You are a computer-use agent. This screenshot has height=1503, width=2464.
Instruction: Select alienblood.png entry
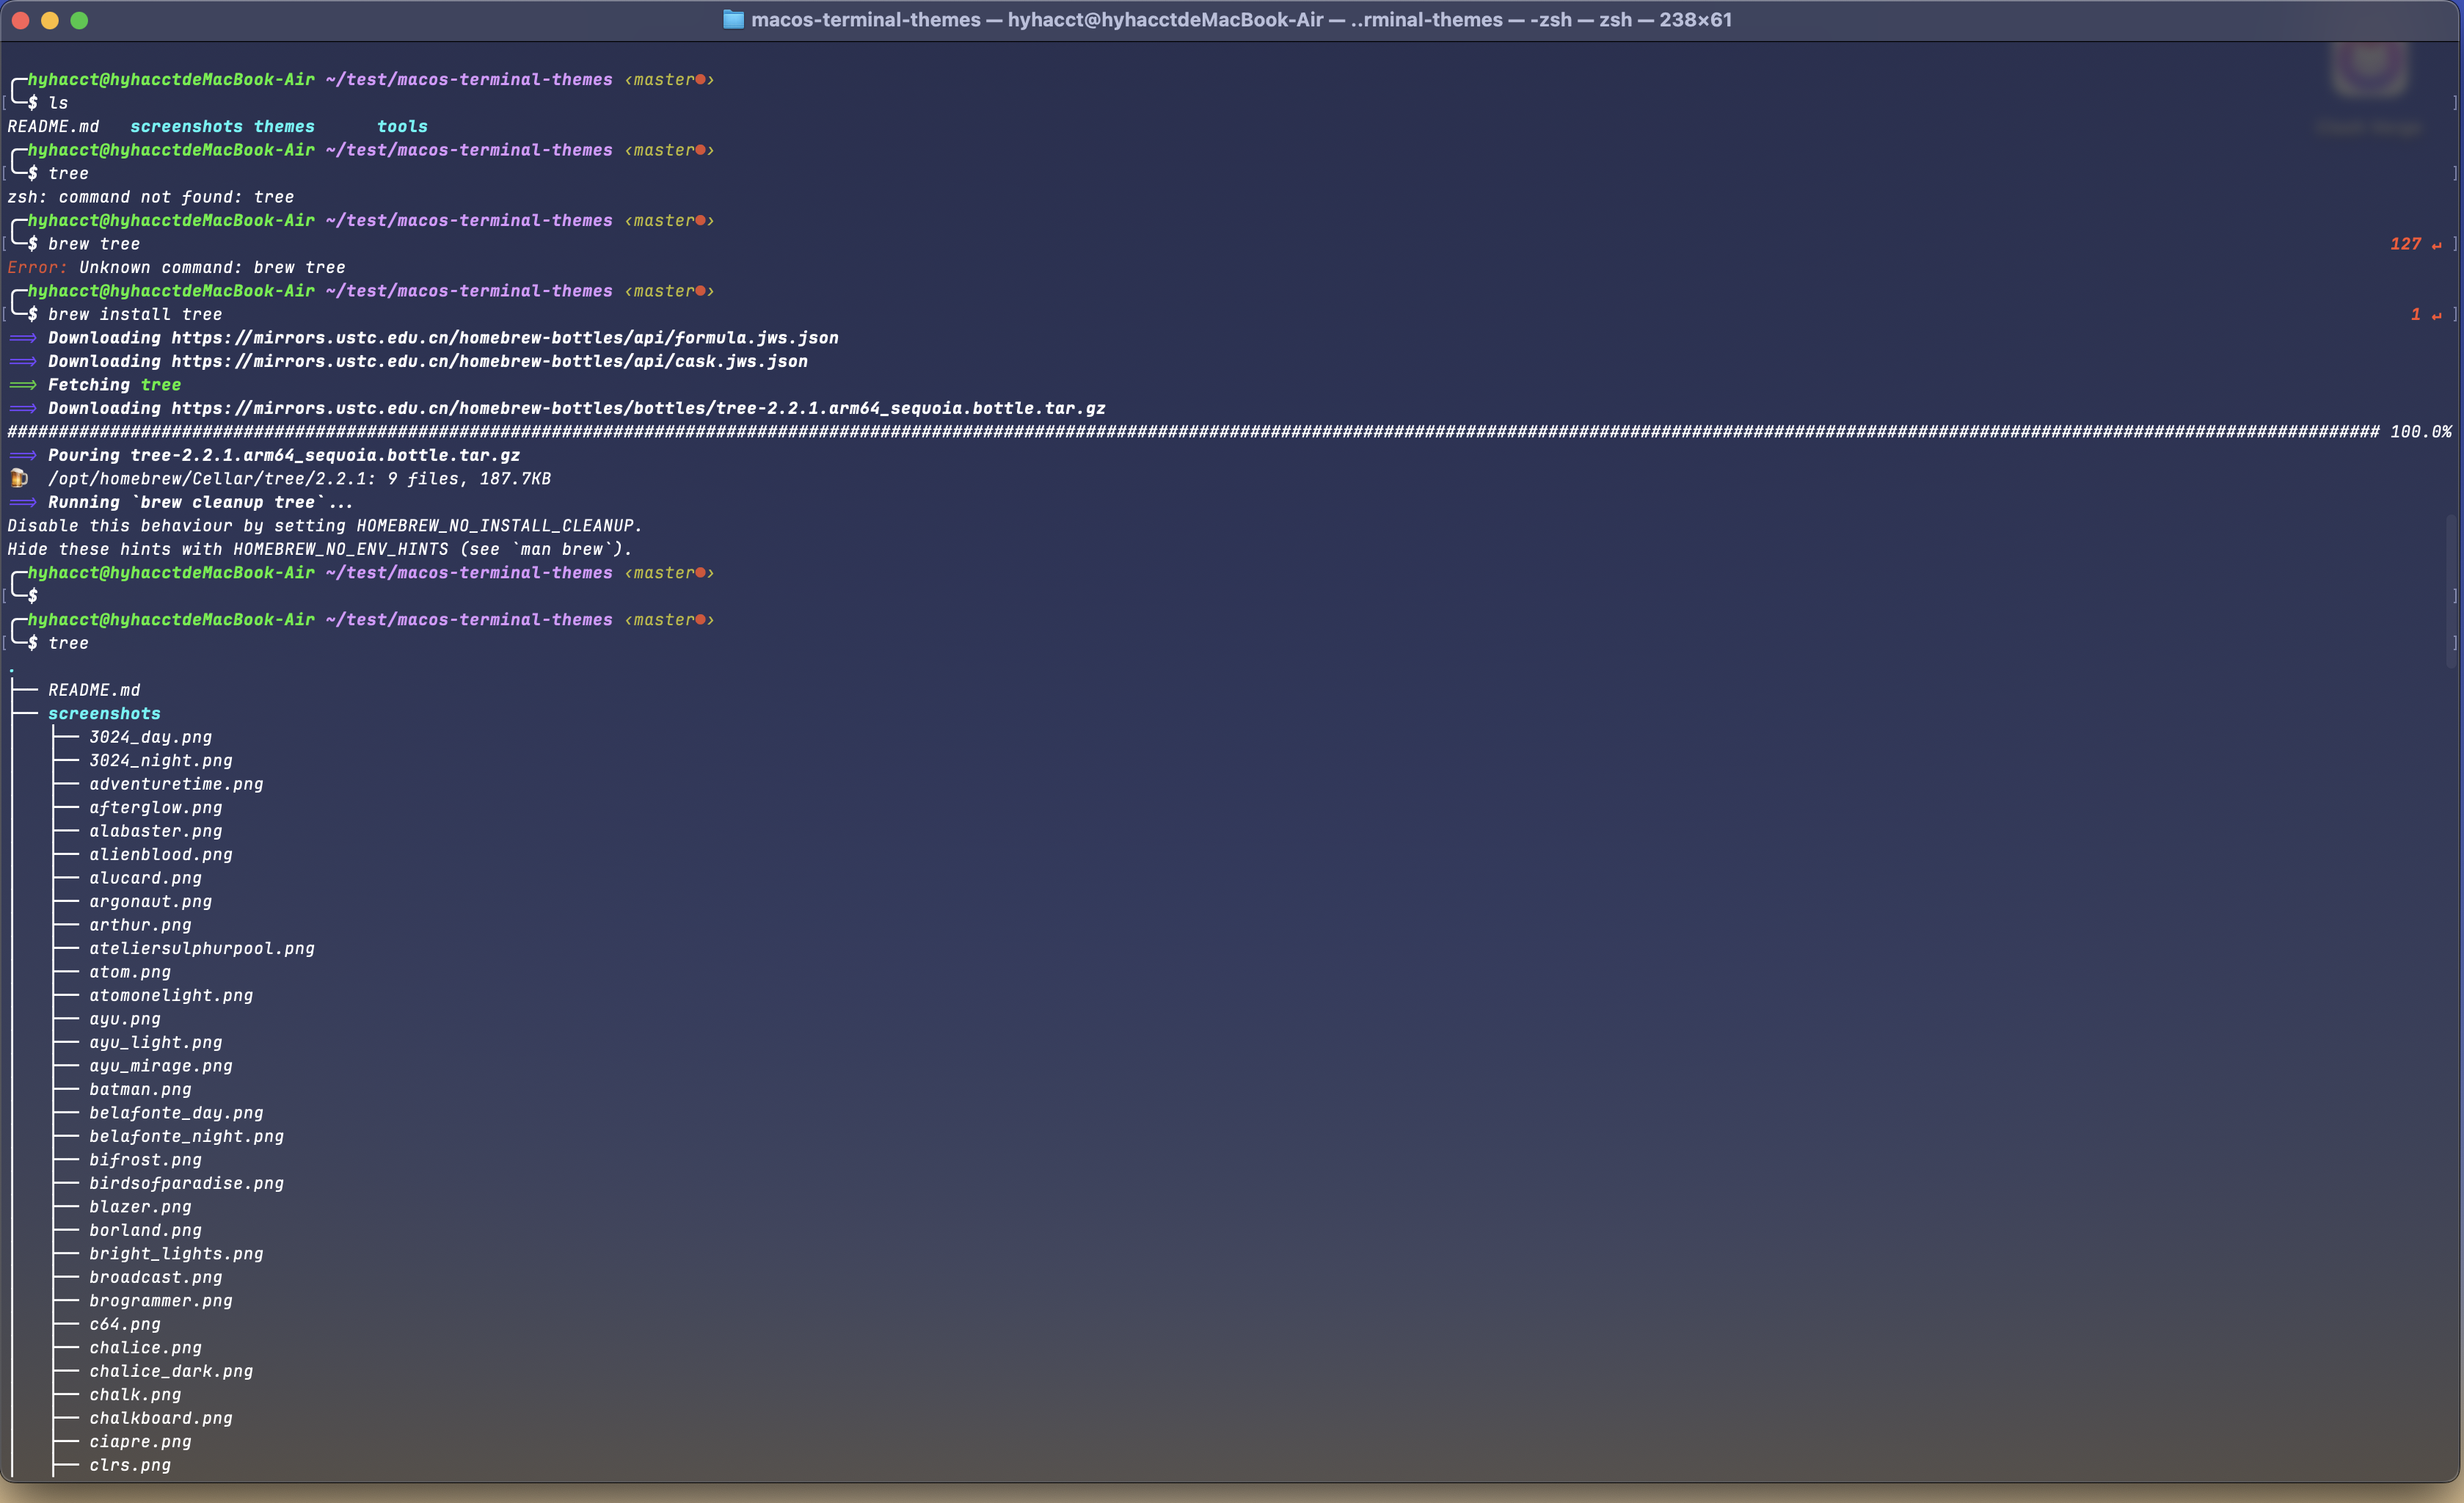161,855
